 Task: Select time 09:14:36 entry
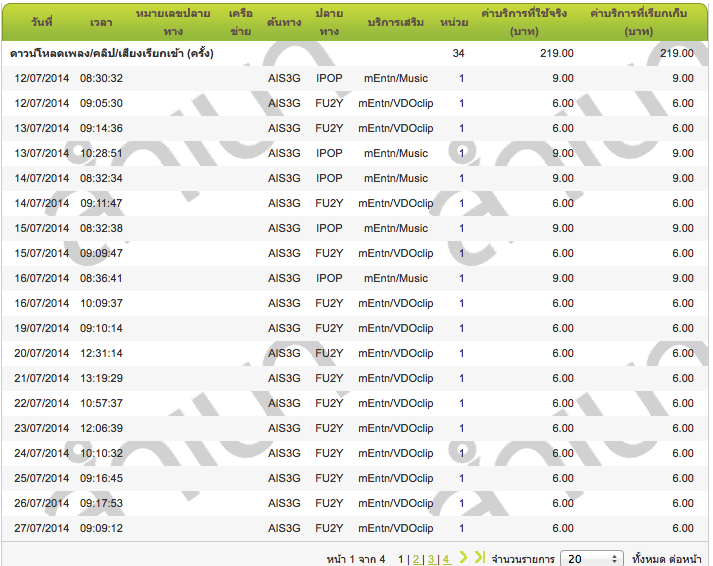[x=101, y=128]
